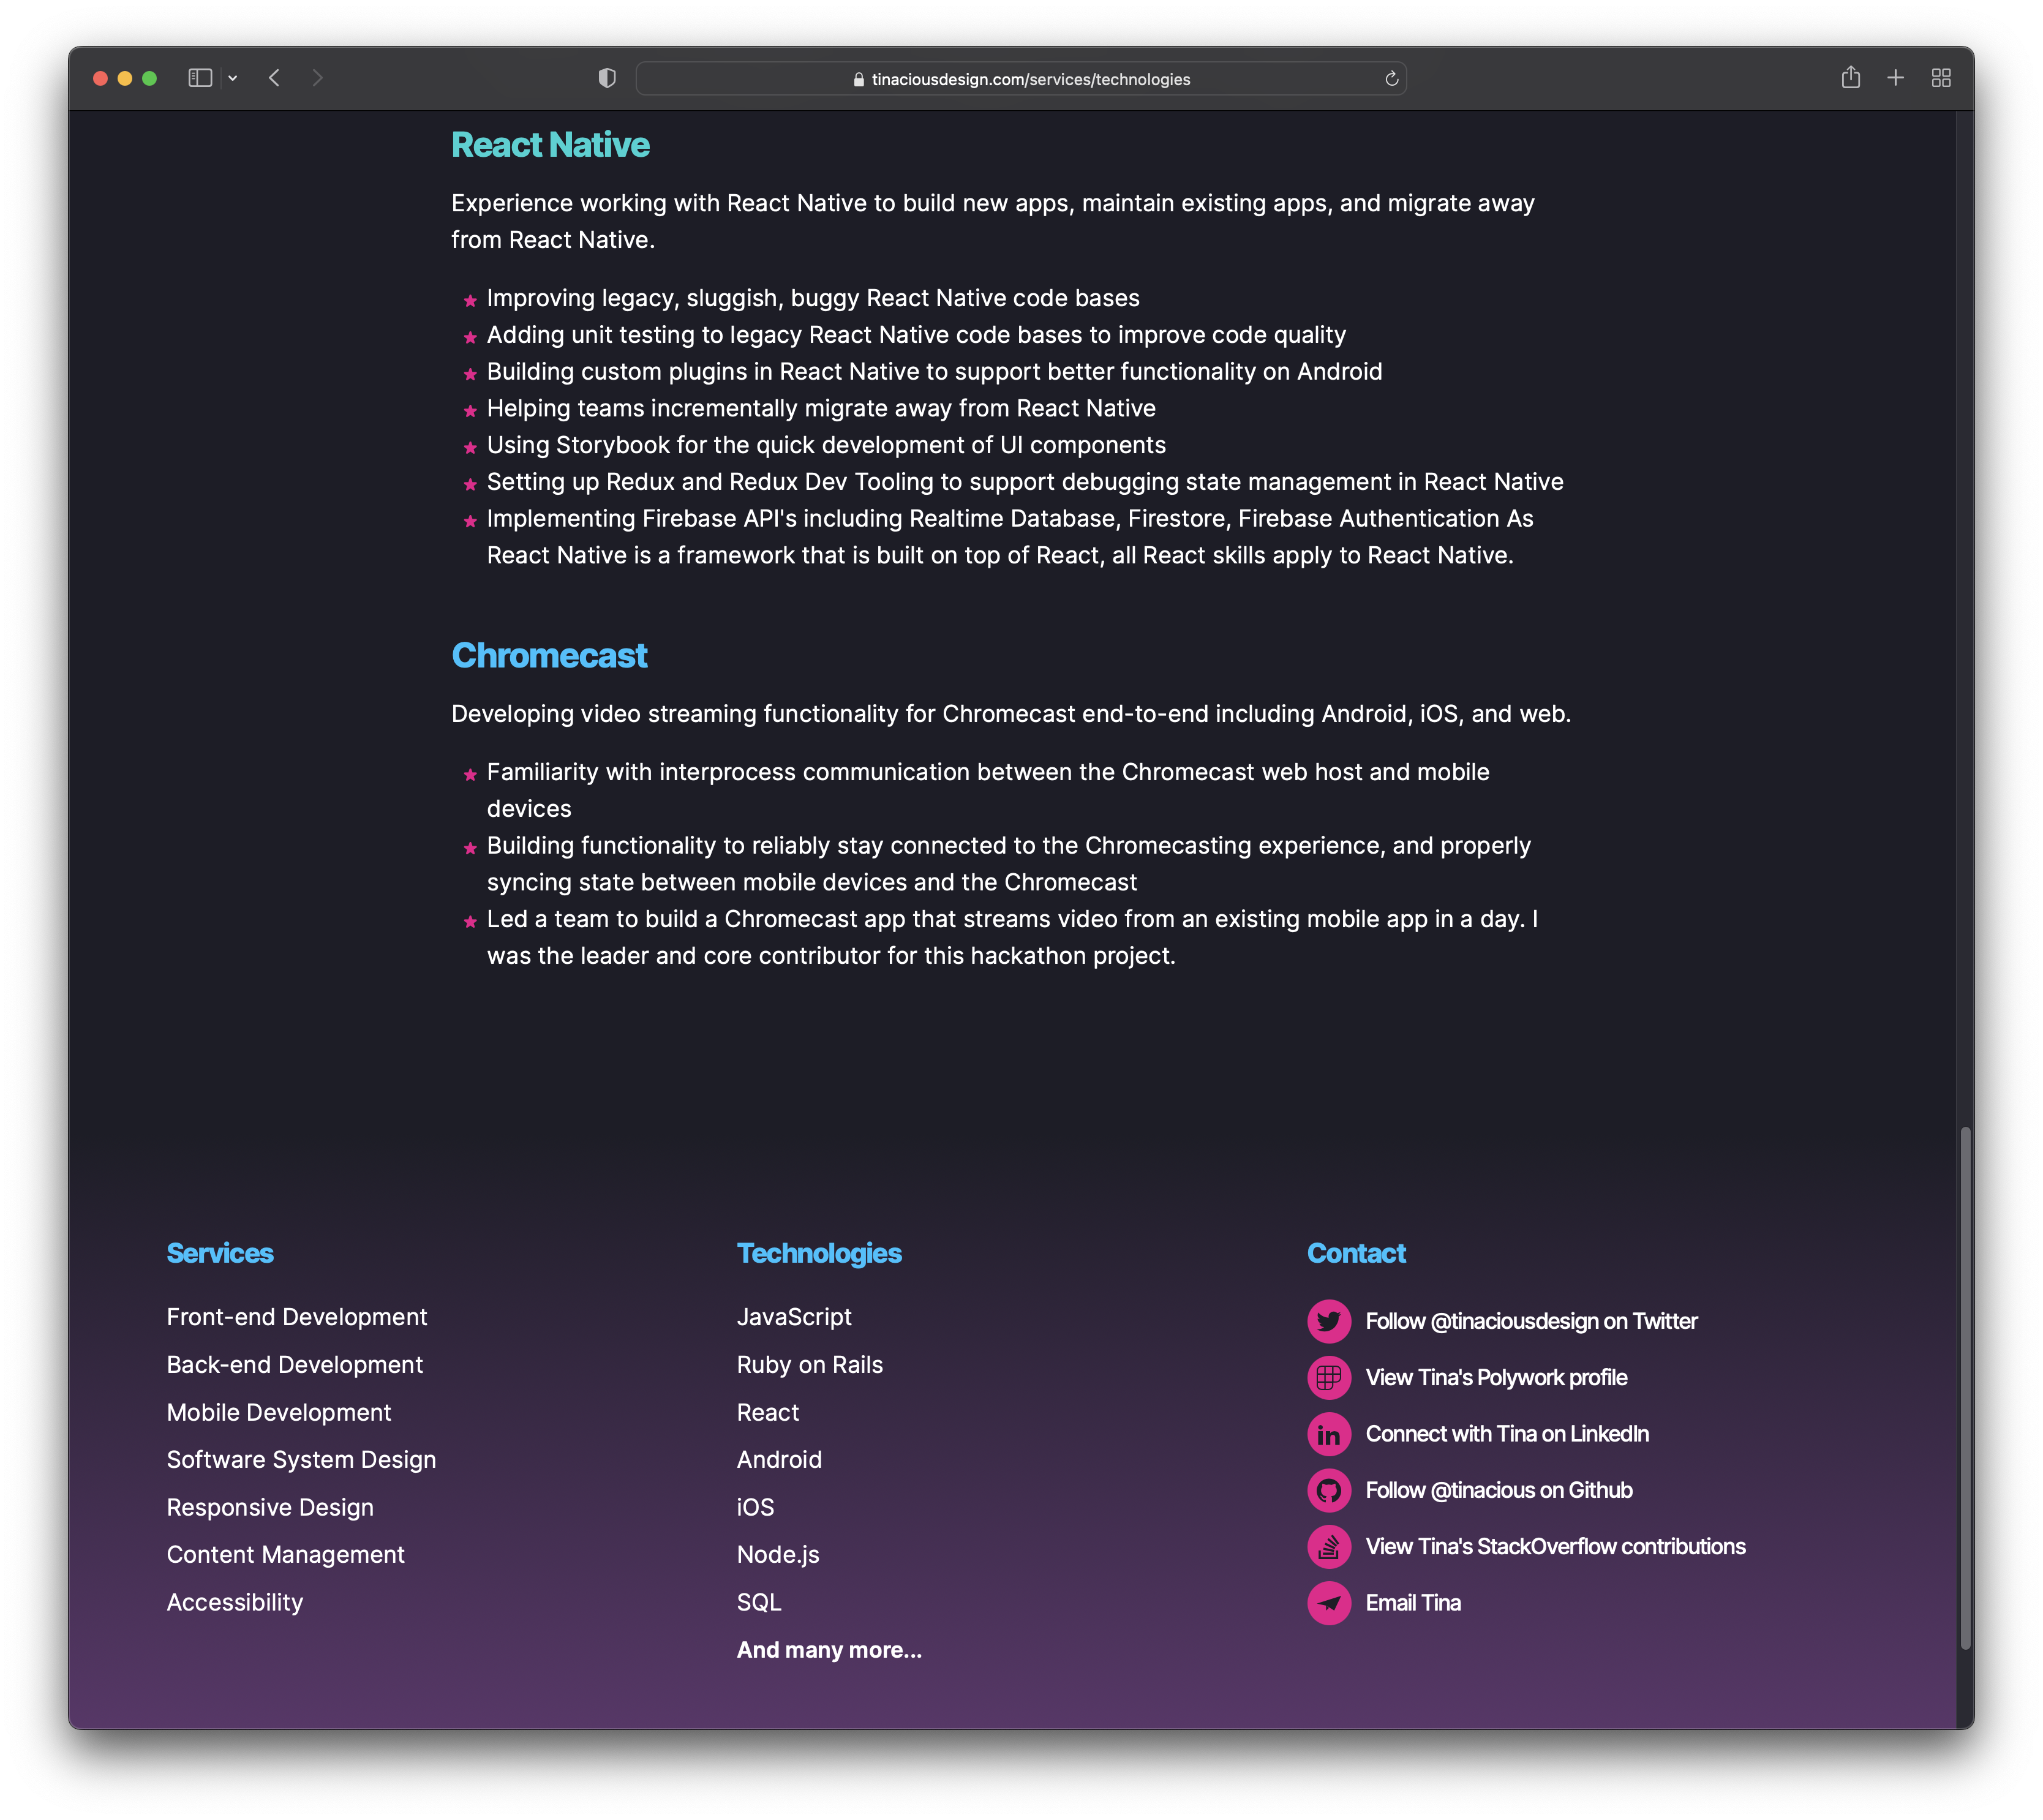
Task: Open the Contact footer heading
Action: click(x=1356, y=1253)
